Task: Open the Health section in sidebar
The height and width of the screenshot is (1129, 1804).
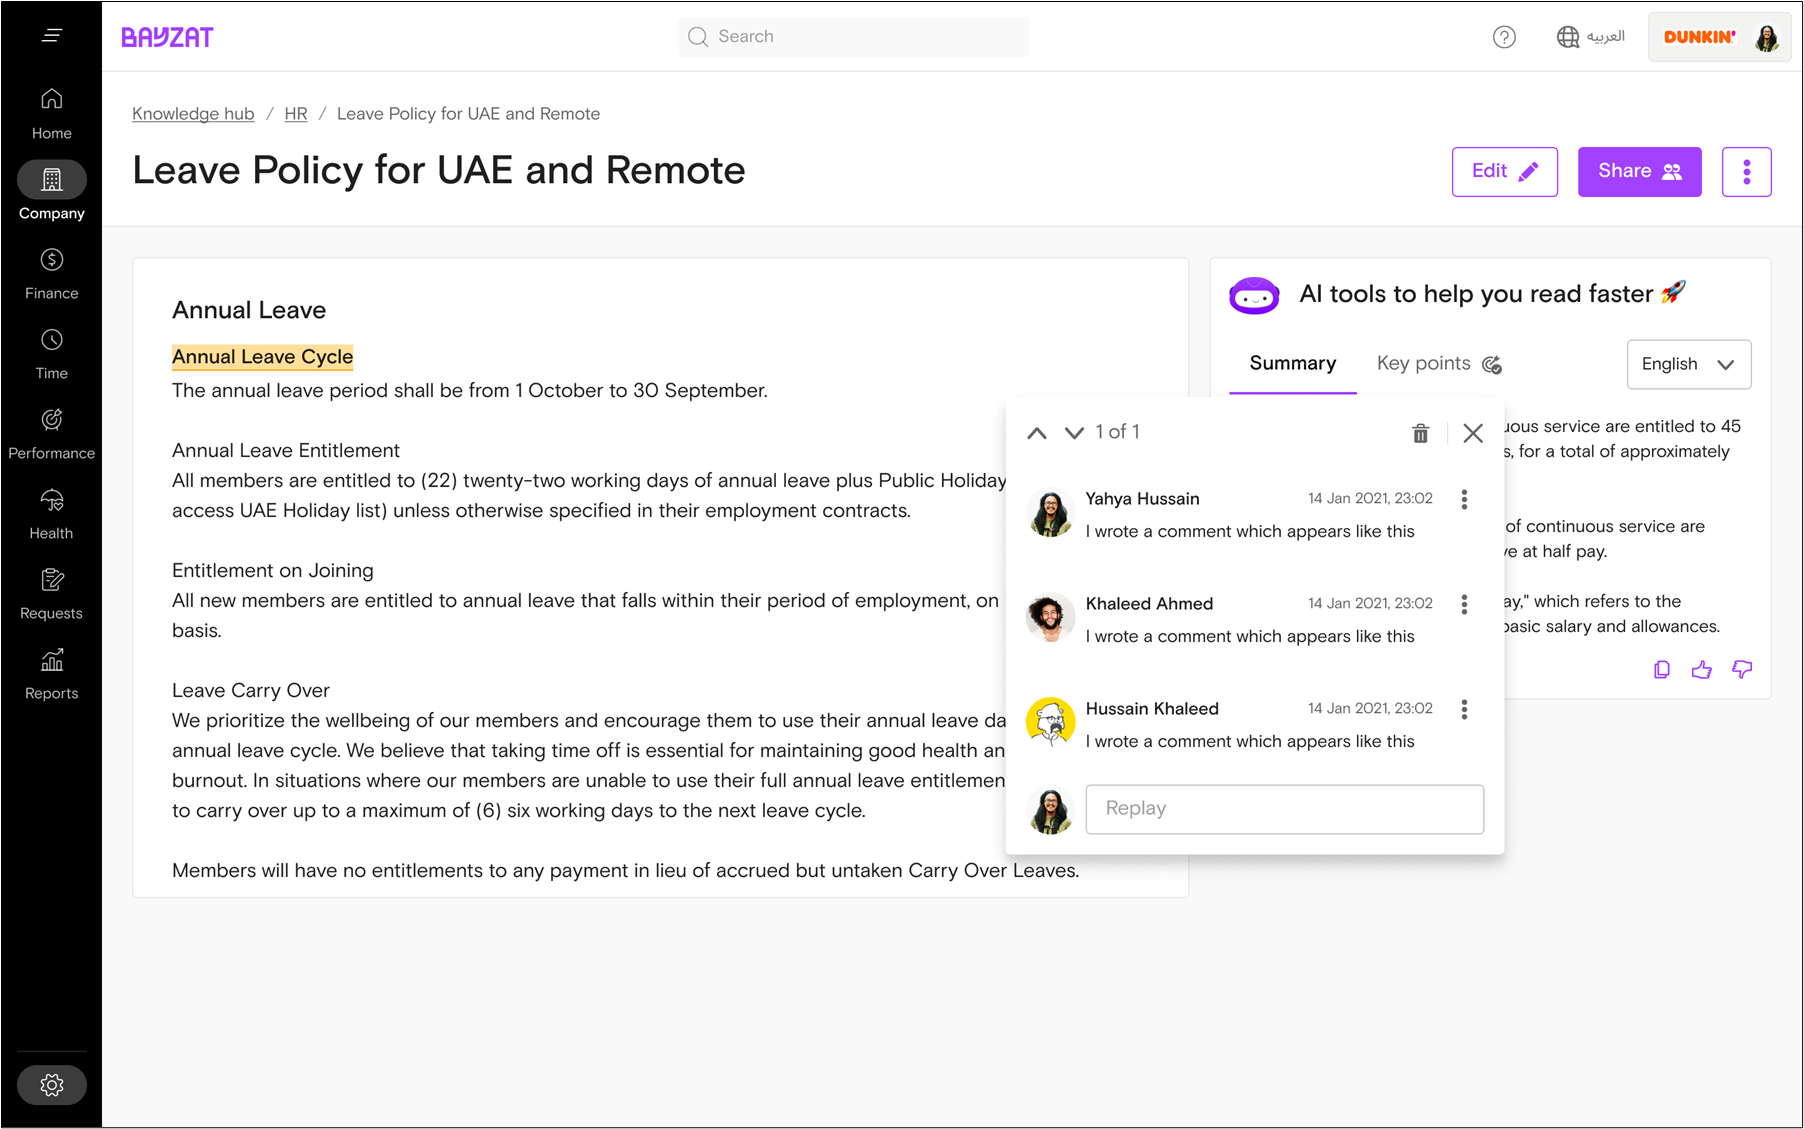Action: coord(52,514)
